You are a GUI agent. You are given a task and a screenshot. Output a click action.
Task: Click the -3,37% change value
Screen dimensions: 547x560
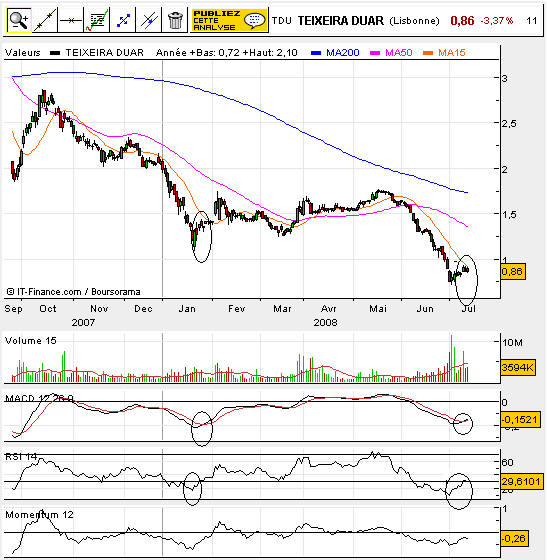(497, 21)
